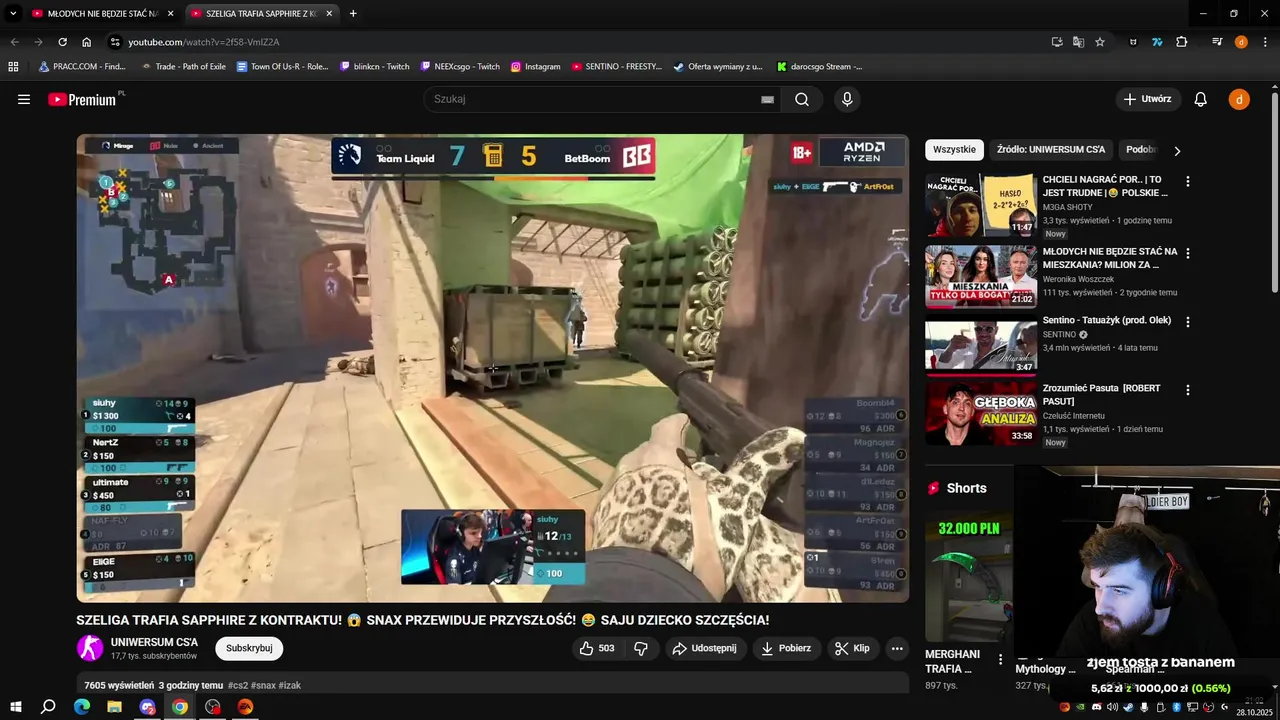Open blinkcn - Twitch bookmark
Image resolution: width=1280 pixels, height=720 pixels.
click(x=375, y=66)
